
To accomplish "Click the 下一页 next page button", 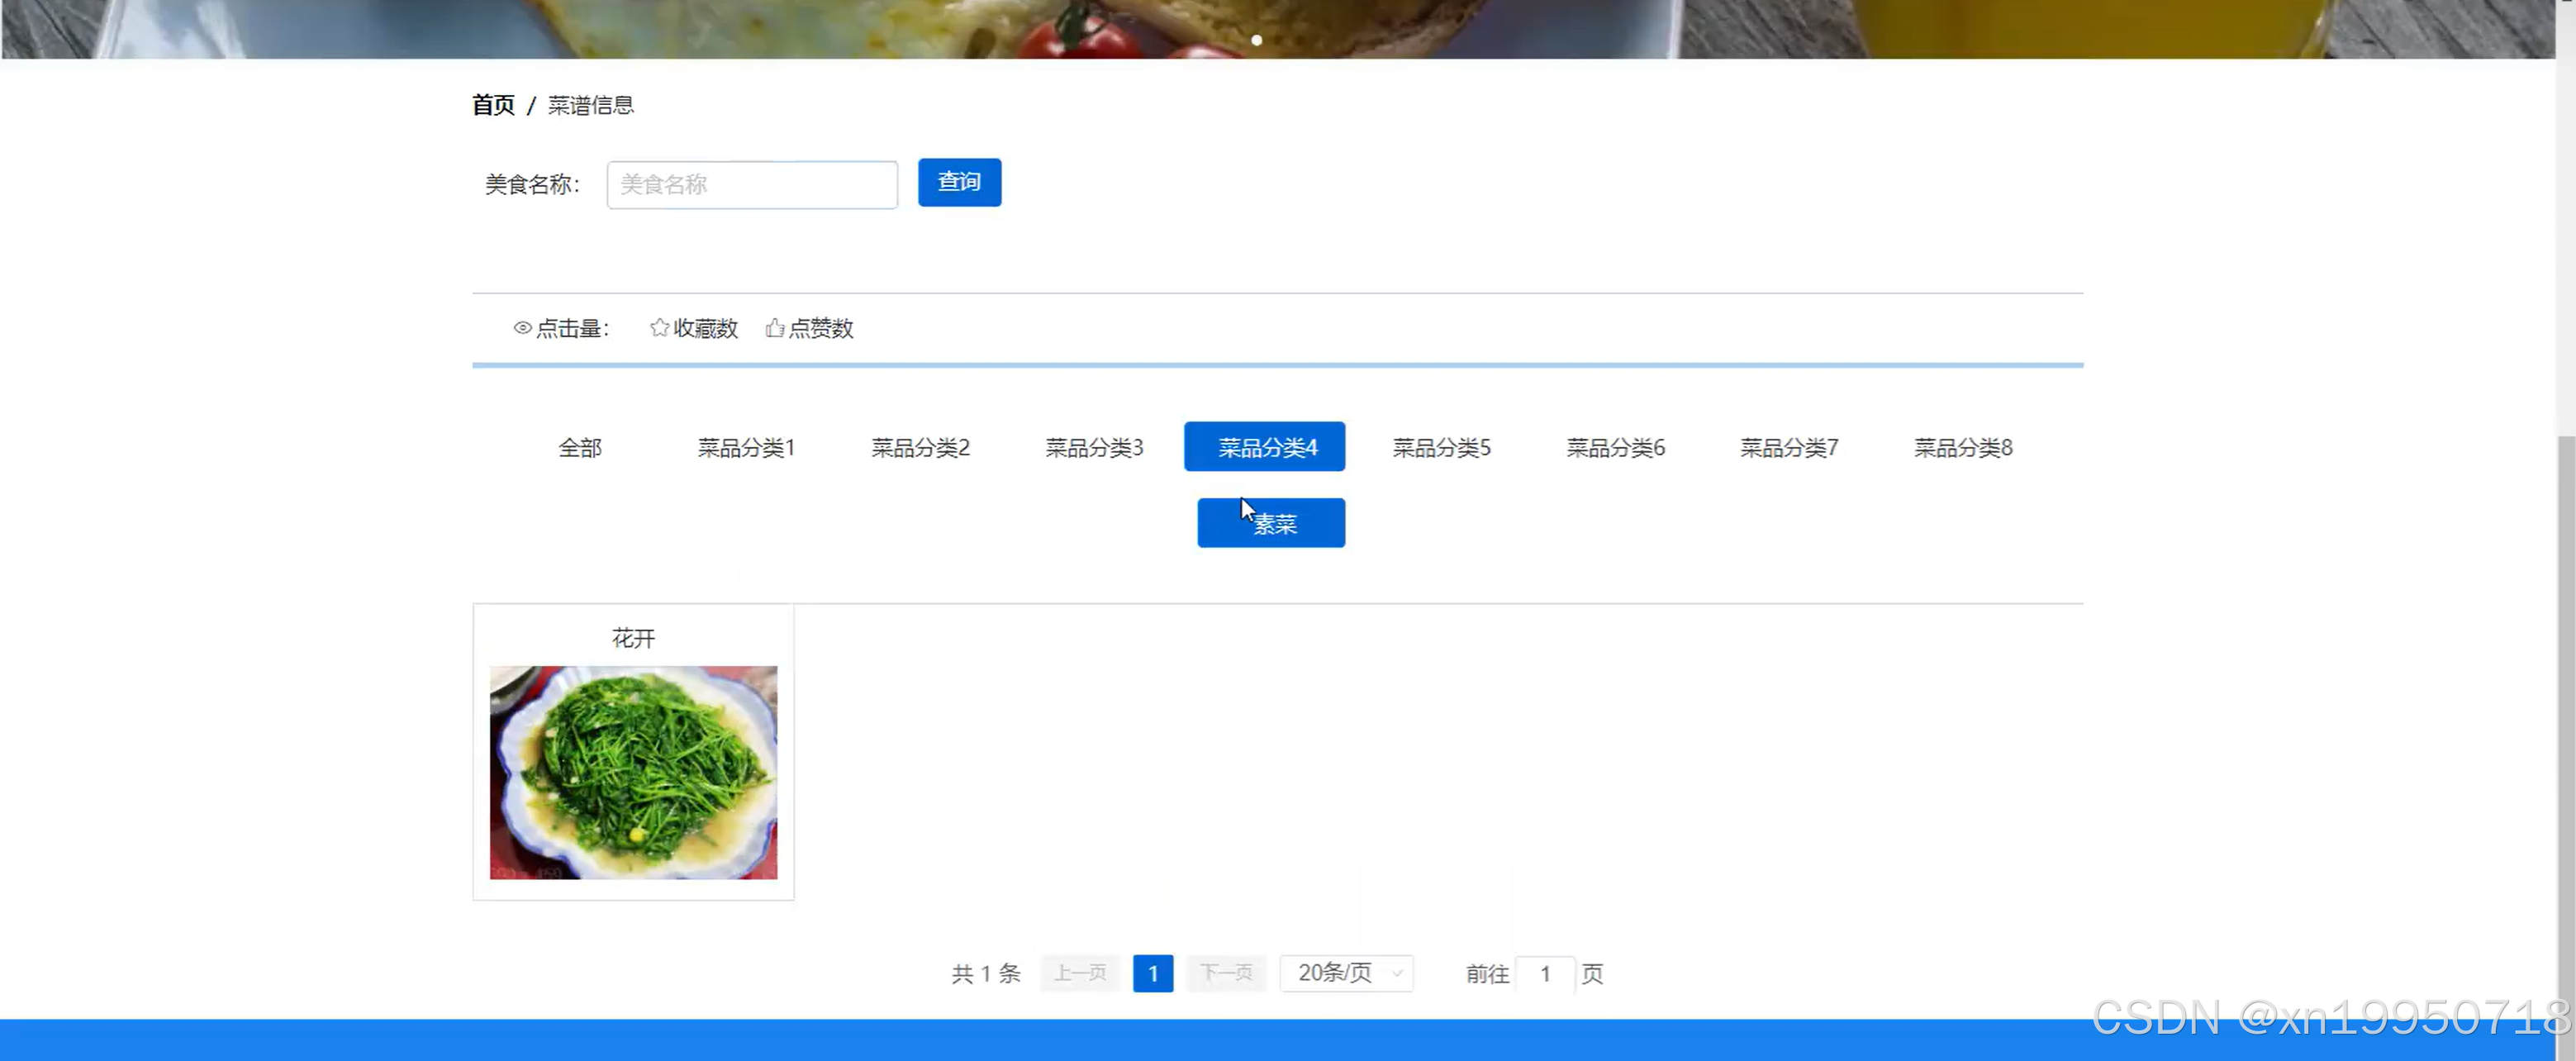I will (x=1226, y=973).
